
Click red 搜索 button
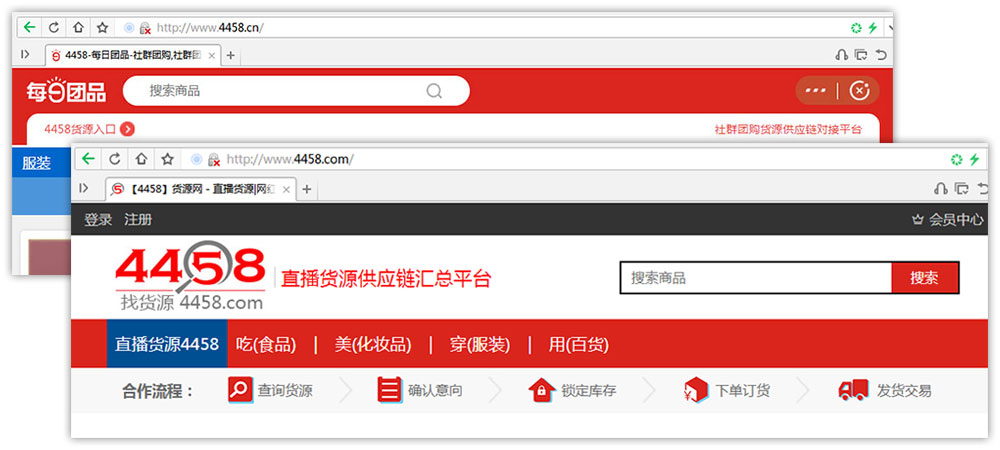click(924, 278)
